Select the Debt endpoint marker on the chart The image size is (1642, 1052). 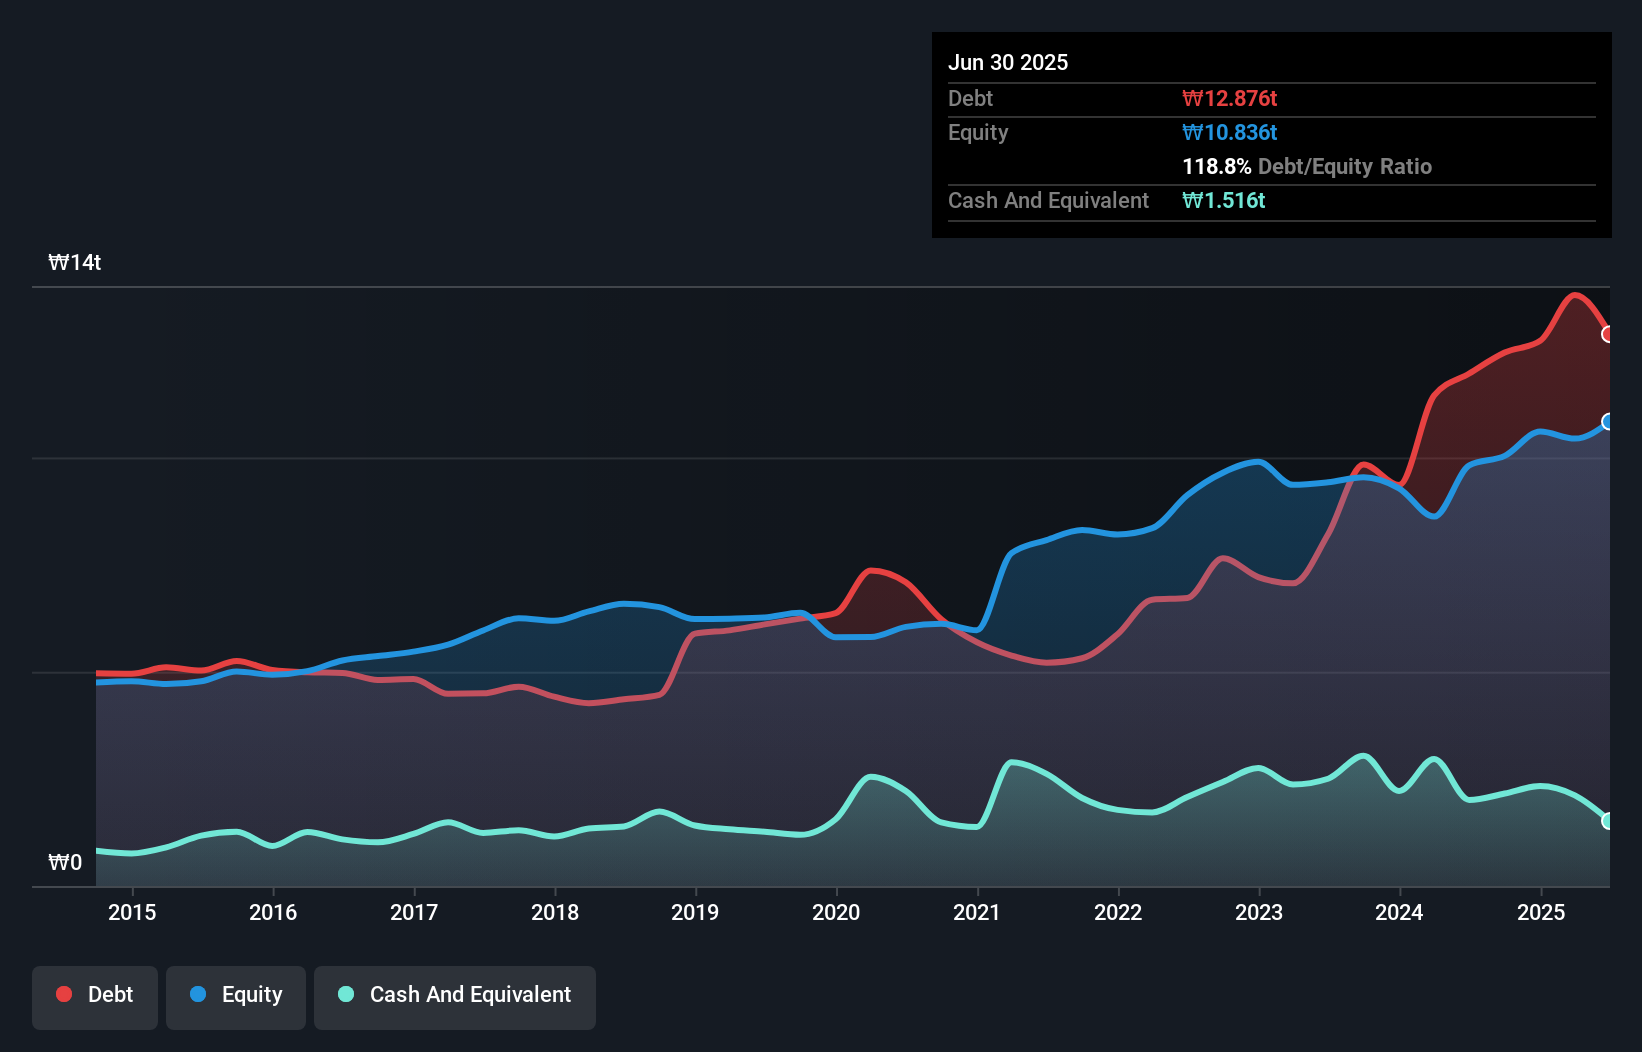(1607, 334)
